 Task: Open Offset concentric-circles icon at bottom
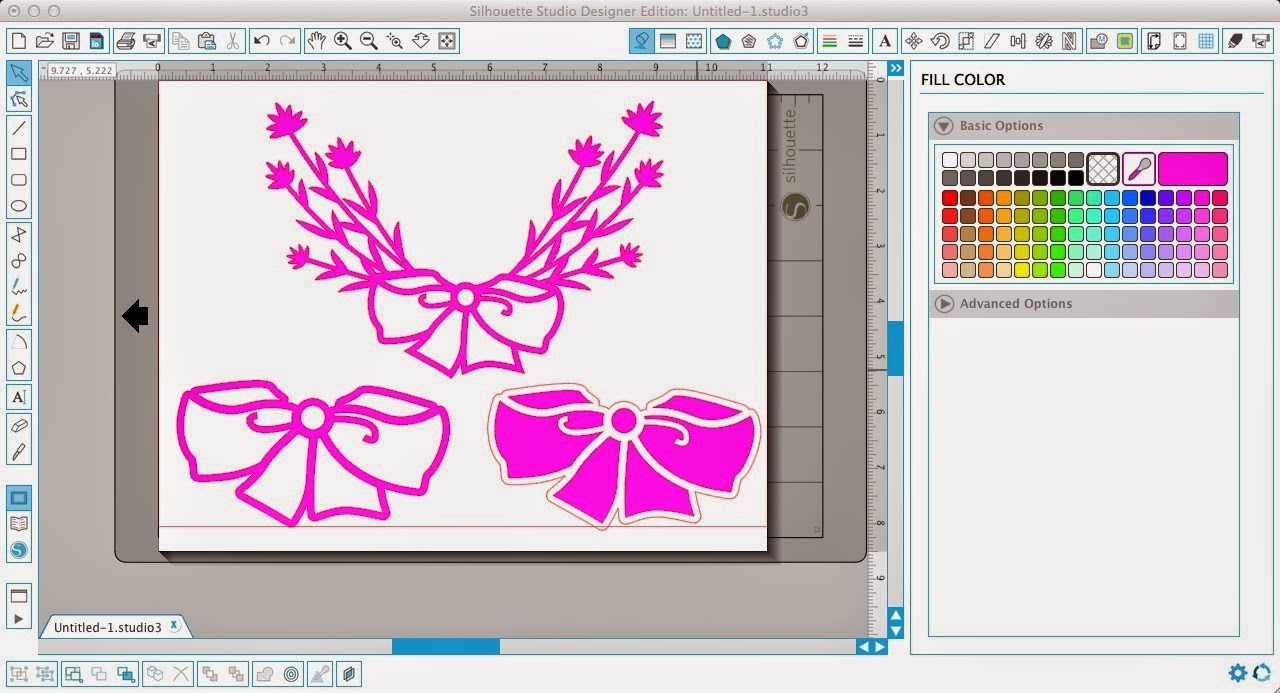291,674
